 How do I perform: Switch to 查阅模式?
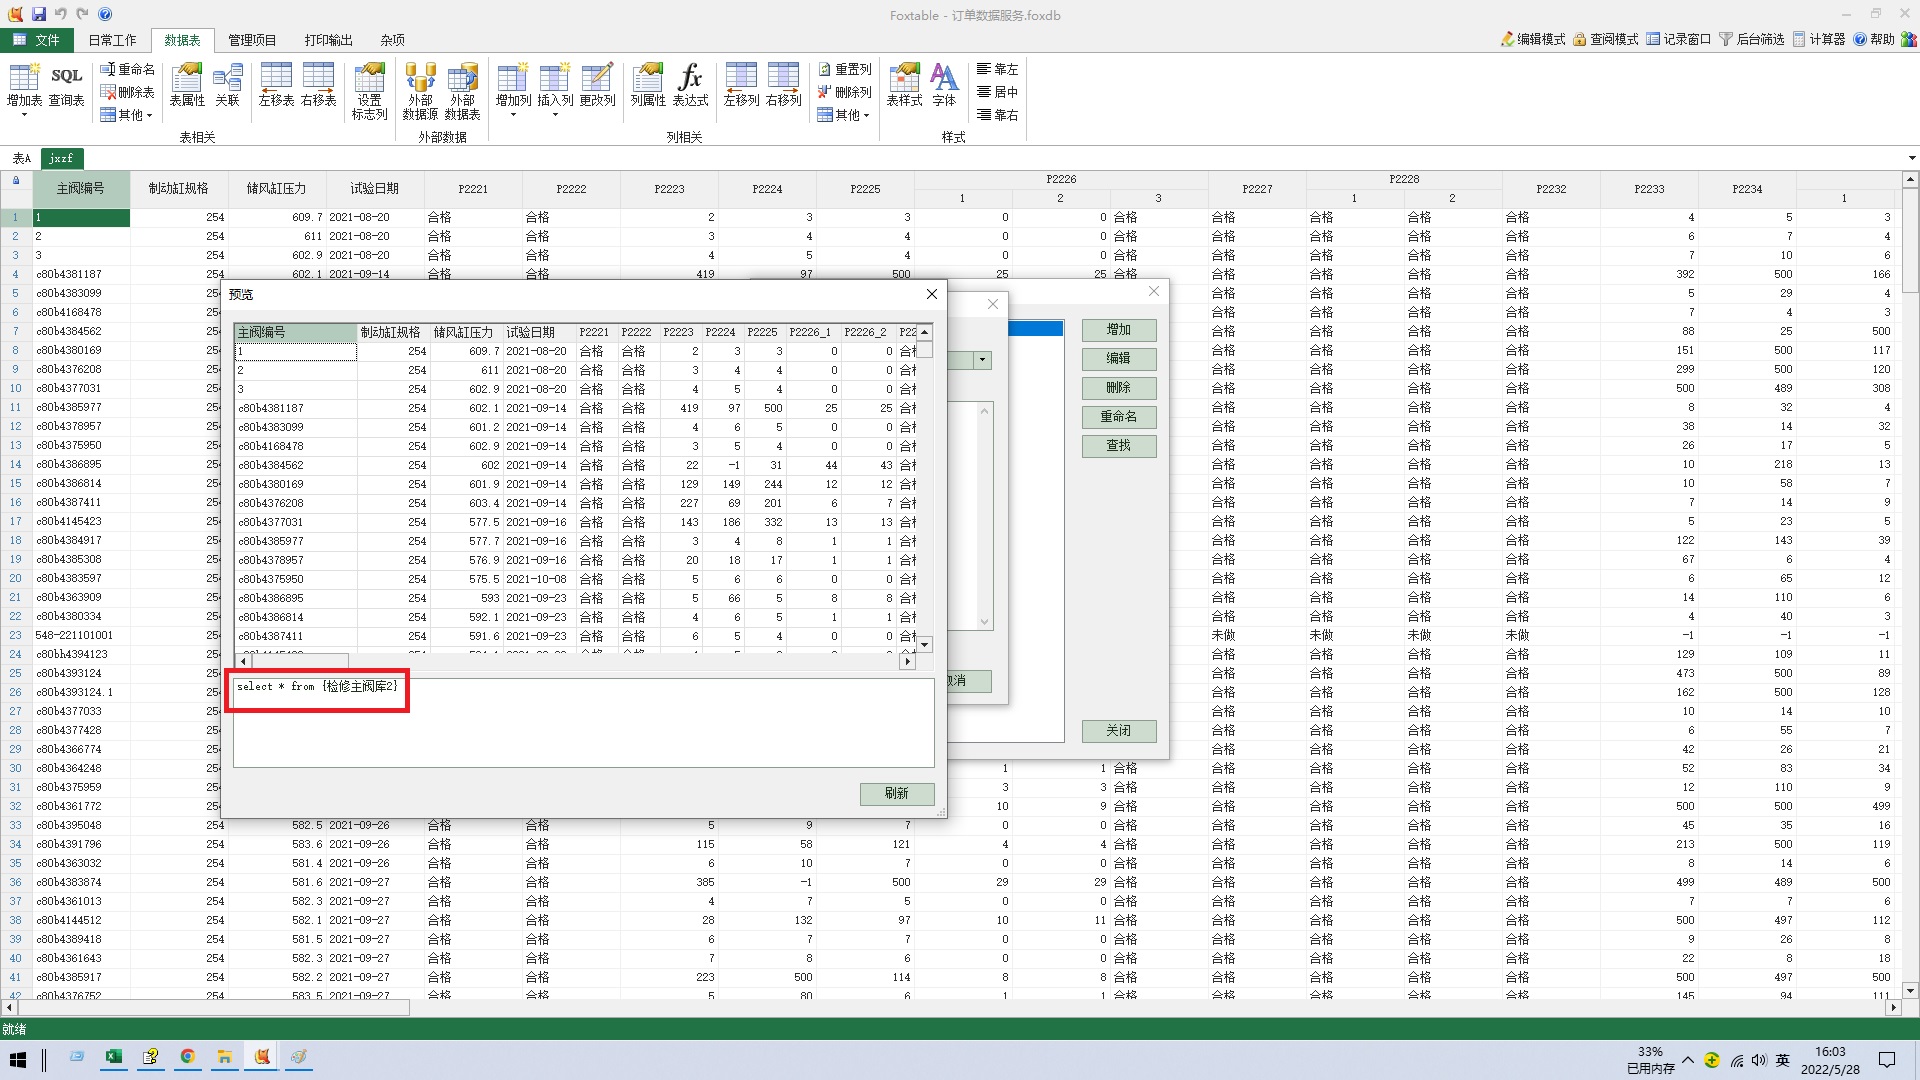pos(1606,39)
